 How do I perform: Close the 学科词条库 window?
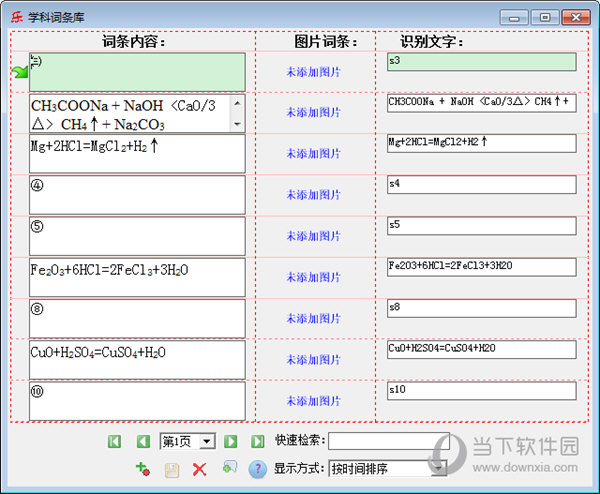click(x=576, y=18)
